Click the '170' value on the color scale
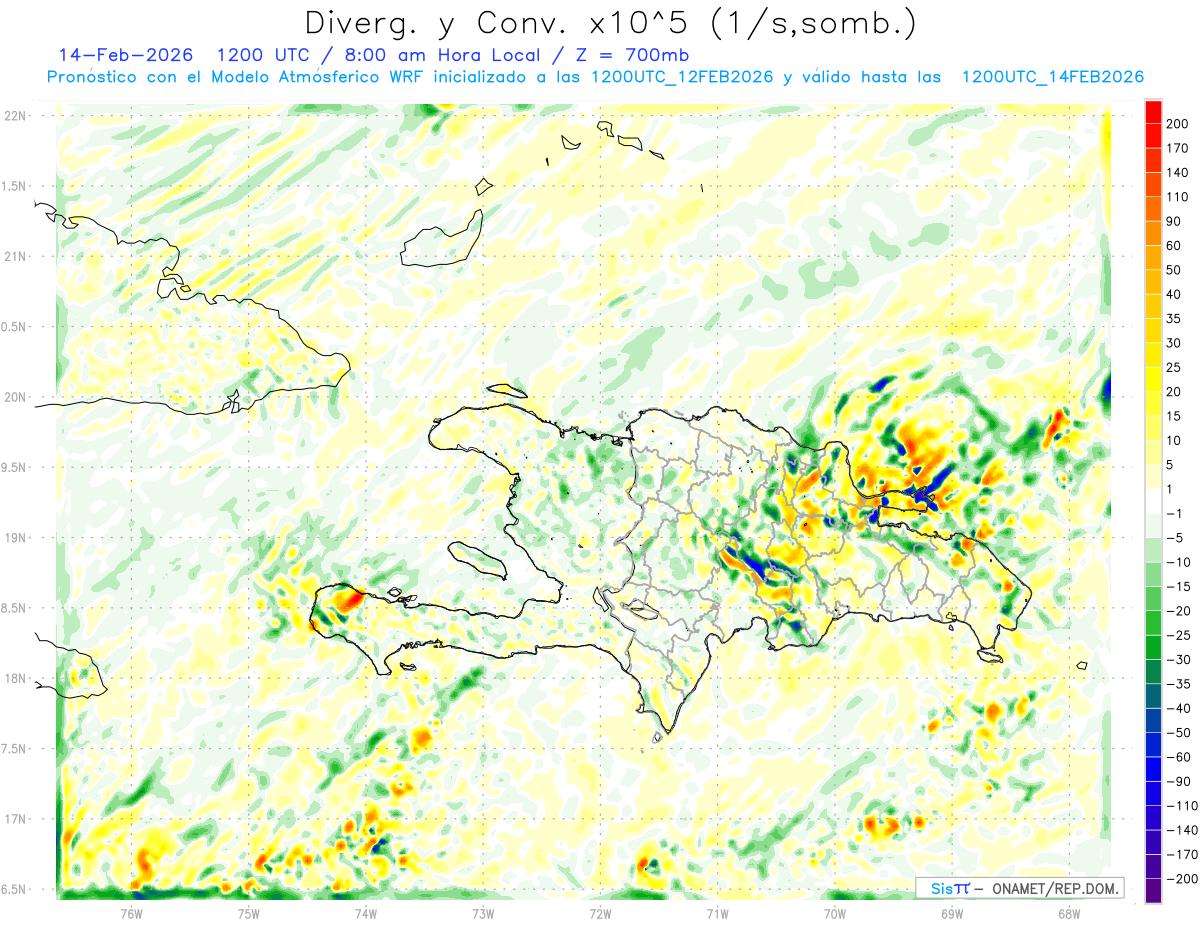The height and width of the screenshot is (927, 1200). tap(1178, 148)
